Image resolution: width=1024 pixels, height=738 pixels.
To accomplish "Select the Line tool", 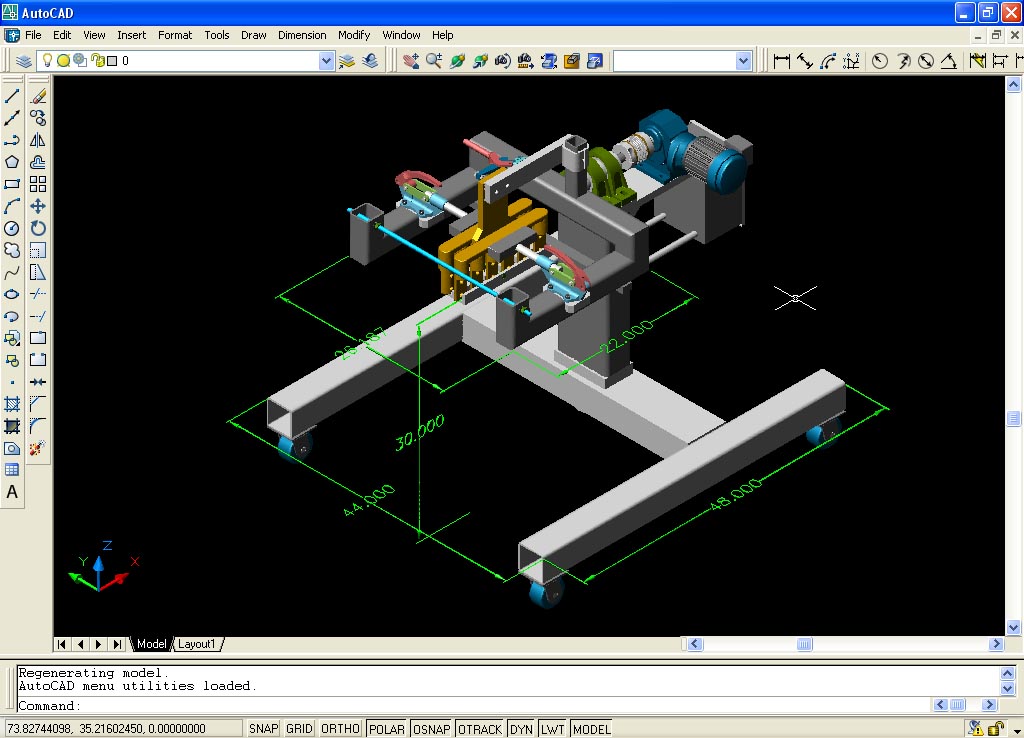I will pos(12,96).
